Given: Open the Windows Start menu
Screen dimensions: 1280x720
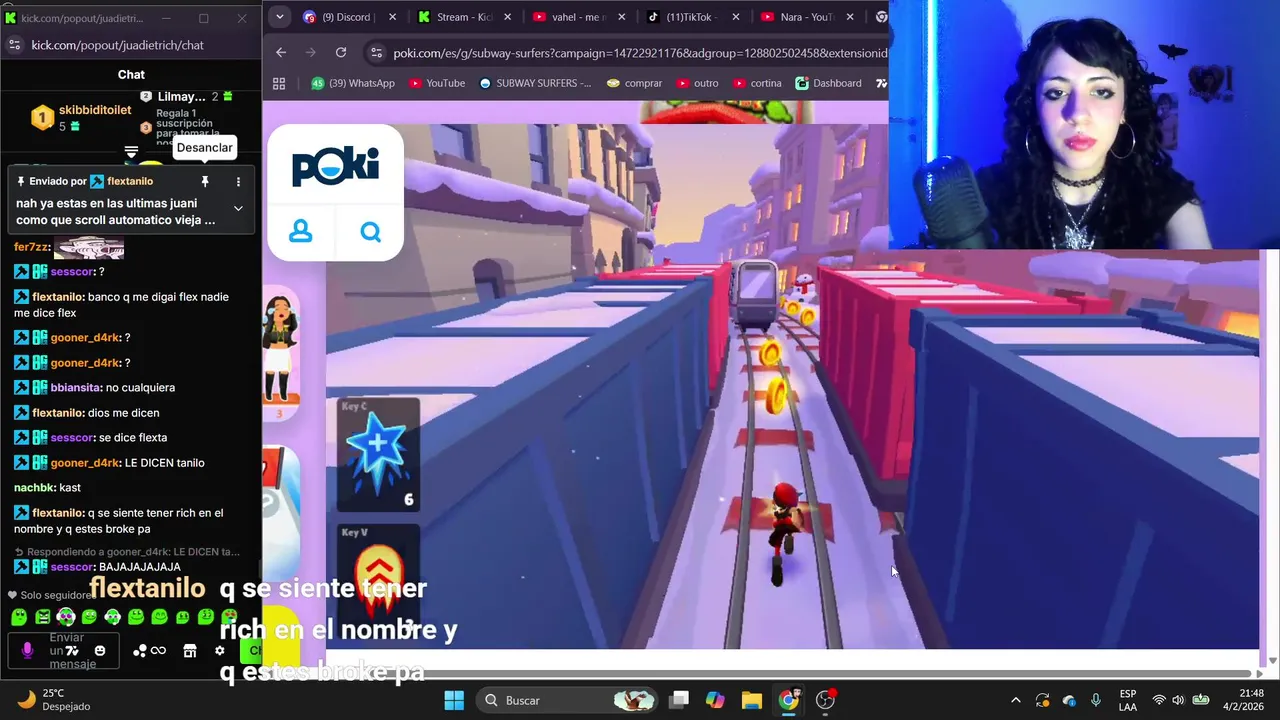Looking at the screenshot, I should [454, 700].
